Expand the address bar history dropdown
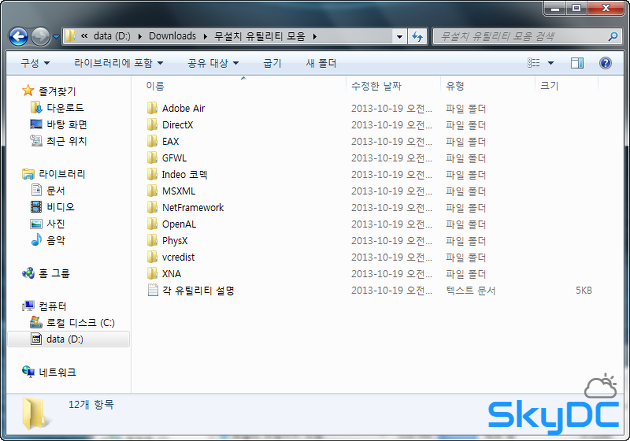The width and height of the screenshot is (630, 441). coord(399,37)
